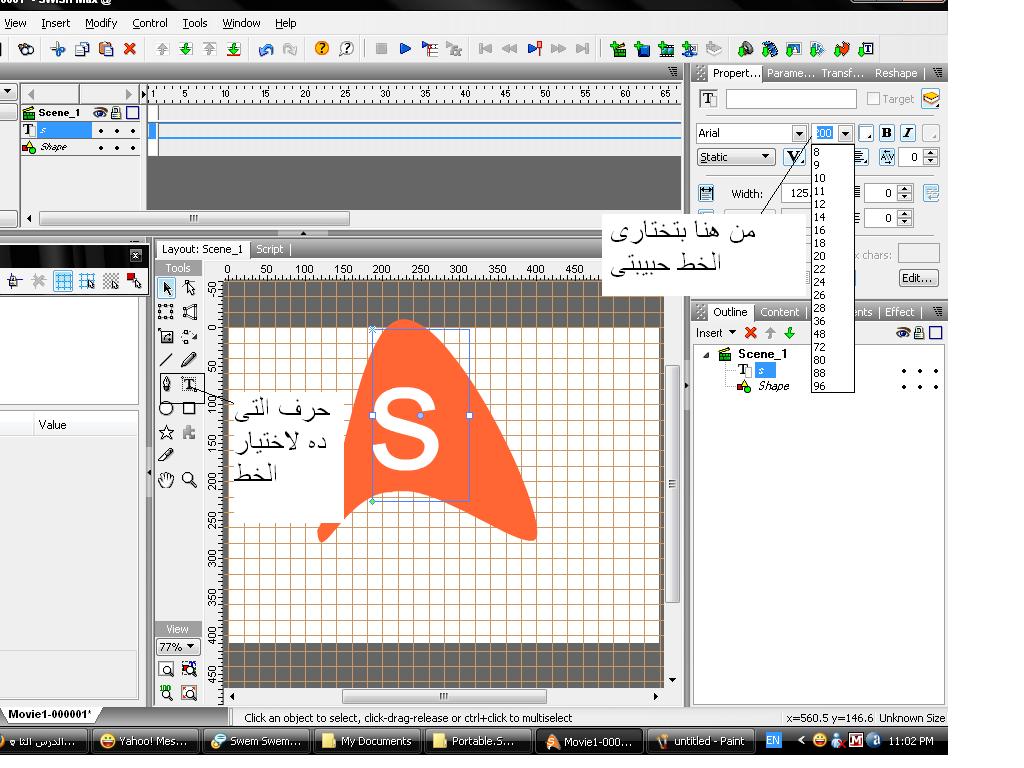The width and height of the screenshot is (1024, 768).
Task: Delete using the toolbar red X
Action: (130, 49)
